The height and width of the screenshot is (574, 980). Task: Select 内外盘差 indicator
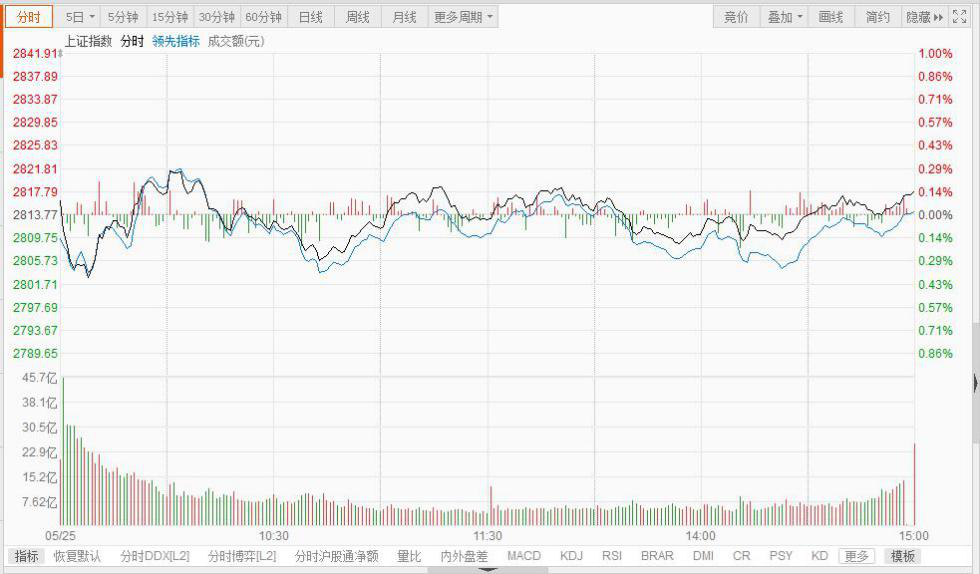point(464,556)
